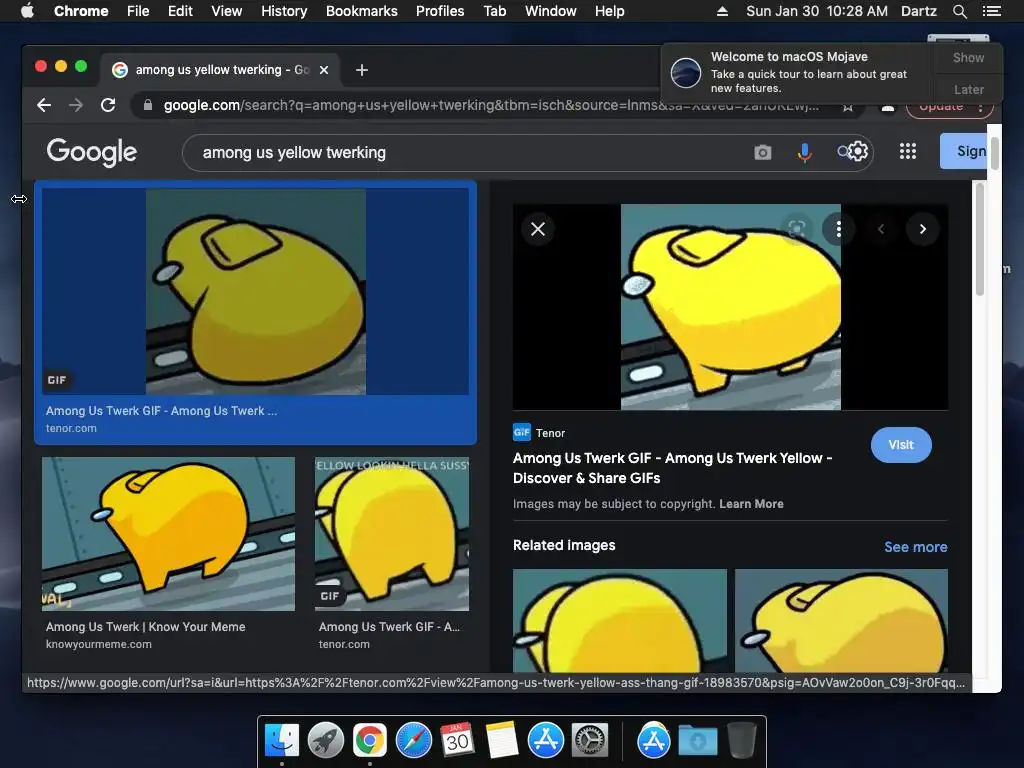
Task: Open the Tab menu
Action: [x=495, y=11]
